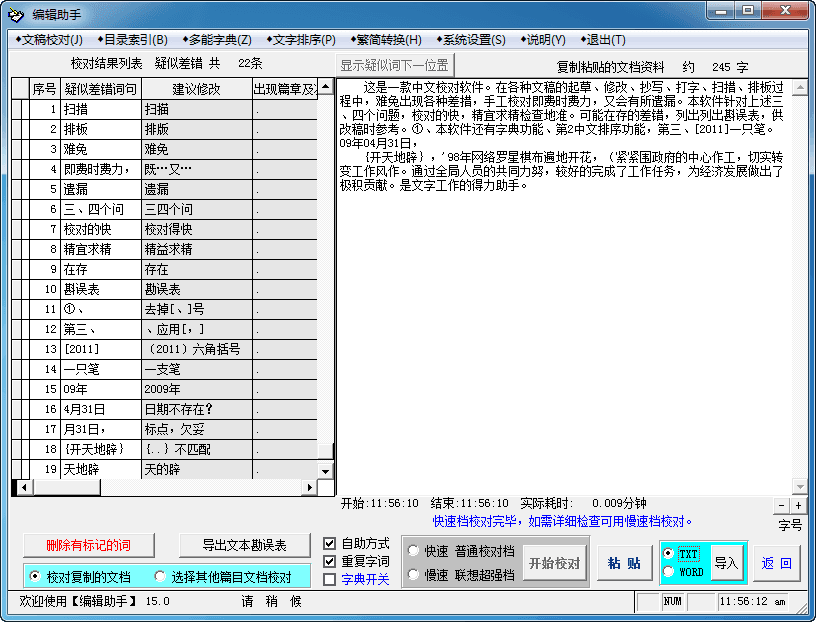Click result list scroll-right arrow

tap(310, 487)
